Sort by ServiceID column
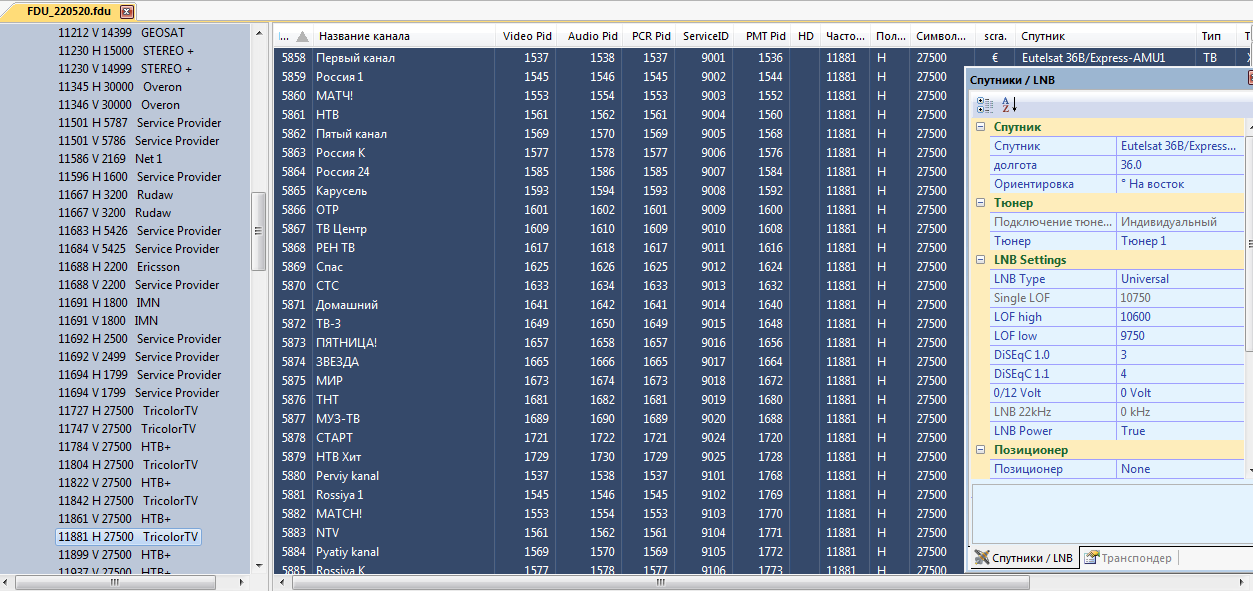Screen dimensions: 1253x591 (706, 36)
